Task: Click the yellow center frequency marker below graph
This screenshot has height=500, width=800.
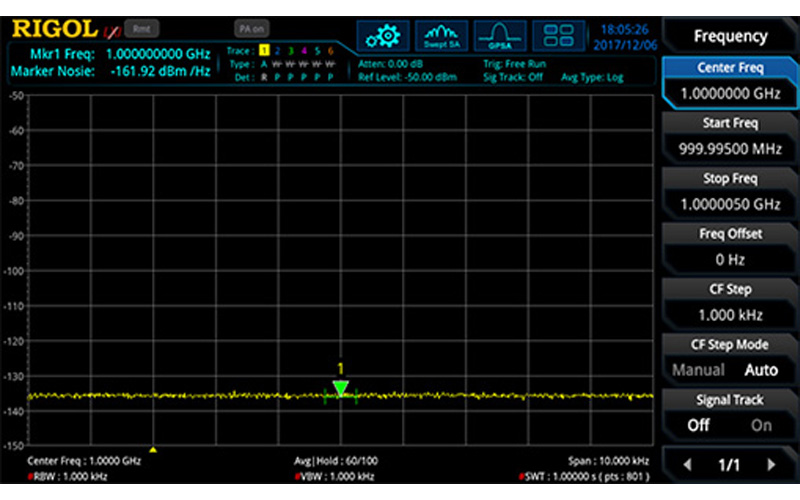Action: coord(152,450)
